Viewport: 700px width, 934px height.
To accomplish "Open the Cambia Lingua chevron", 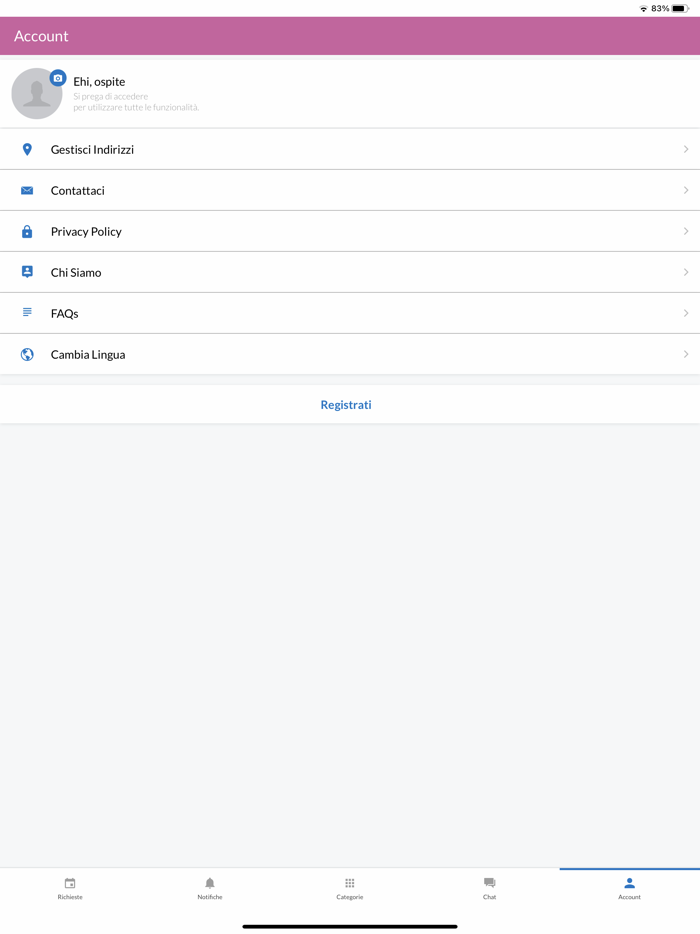I will pos(686,353).
